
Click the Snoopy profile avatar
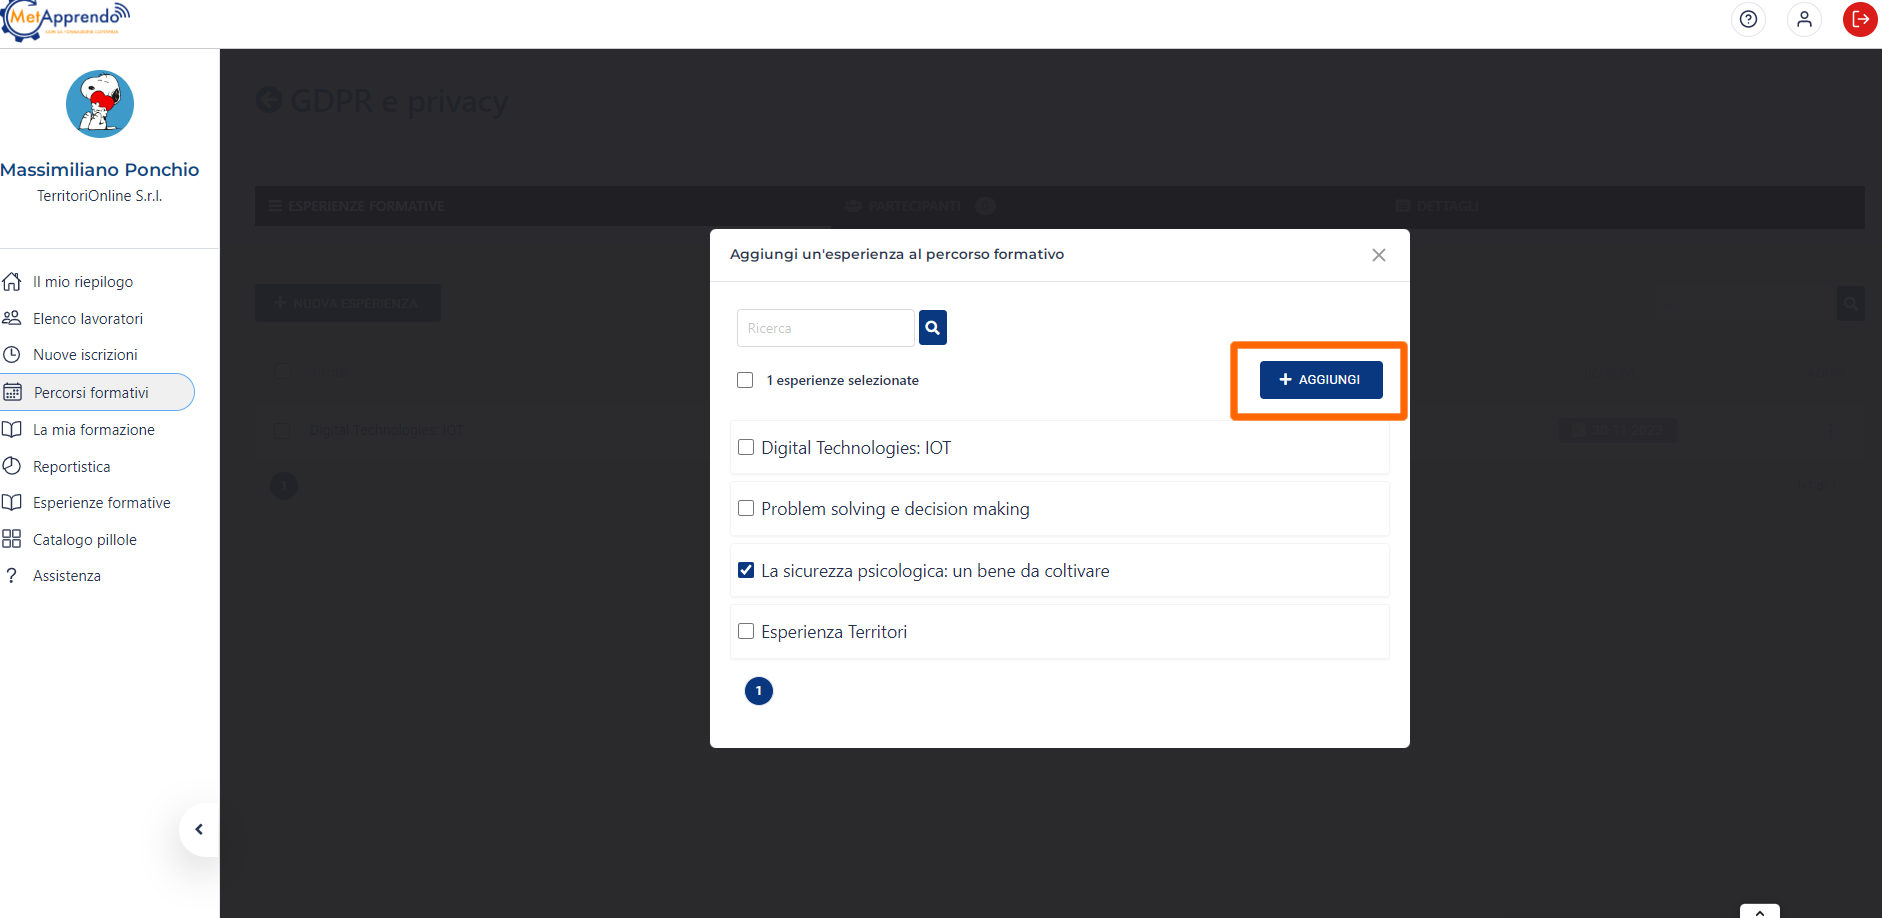click(100, 104)
